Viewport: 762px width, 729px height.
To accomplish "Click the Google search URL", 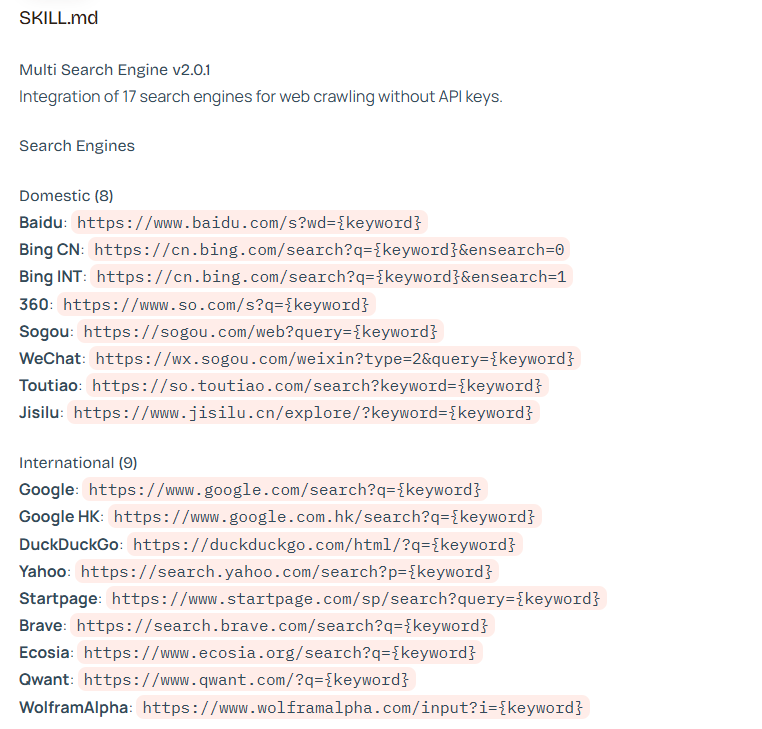I will point(285,490).
